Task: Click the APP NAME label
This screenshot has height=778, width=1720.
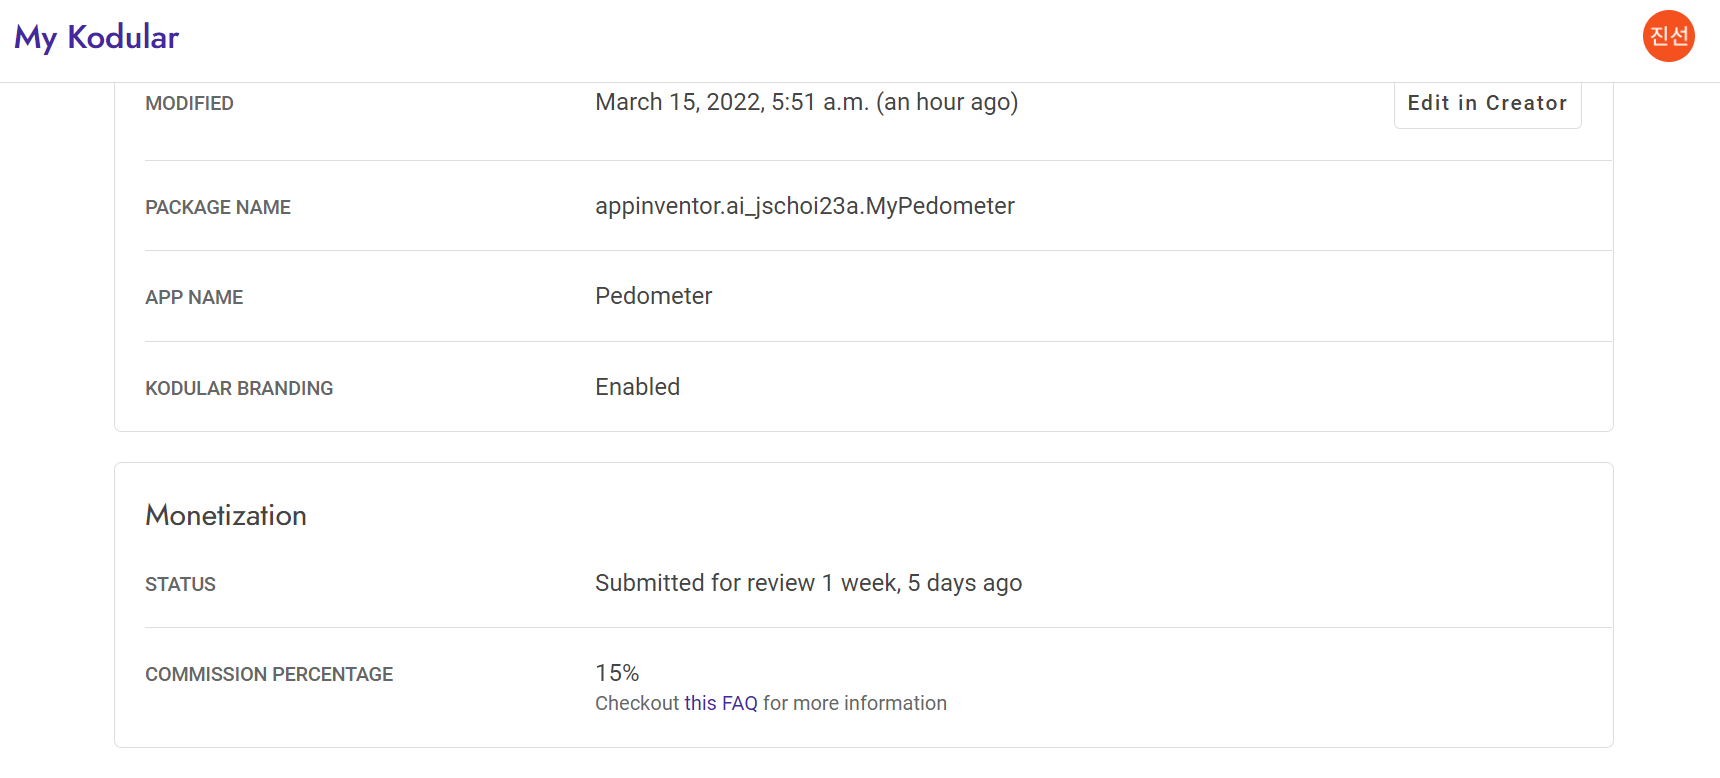Action: click(194, 297)
